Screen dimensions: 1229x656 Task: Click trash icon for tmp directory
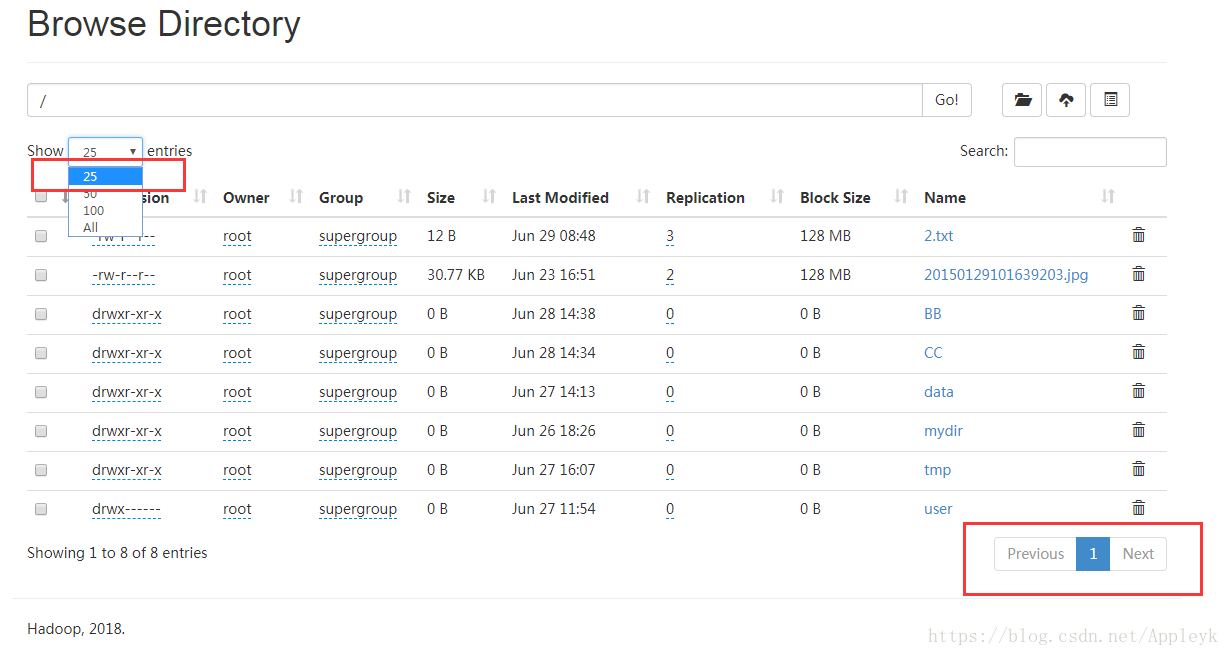1138,469
